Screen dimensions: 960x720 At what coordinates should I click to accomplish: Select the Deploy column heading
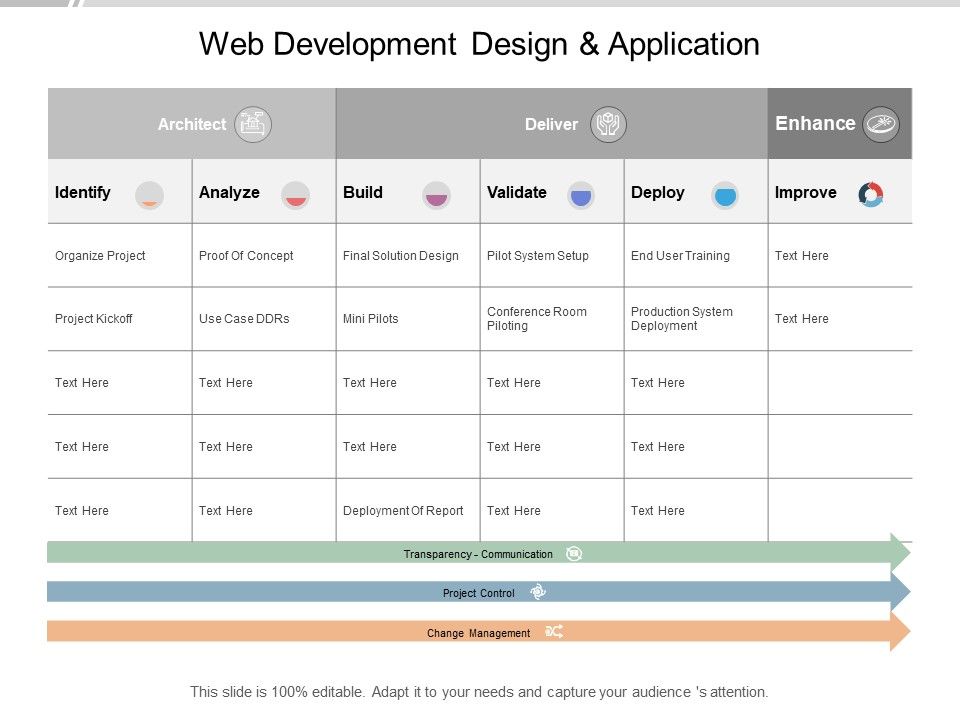(x=658, y=192)
